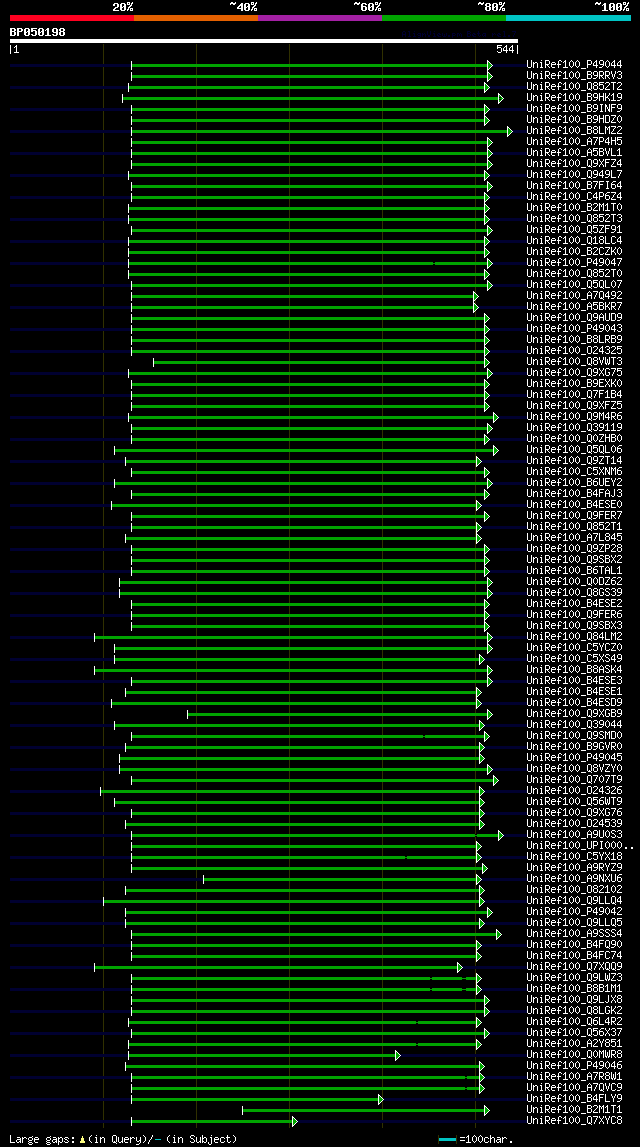Select the UniRef100_Q707T9 label

574,780
